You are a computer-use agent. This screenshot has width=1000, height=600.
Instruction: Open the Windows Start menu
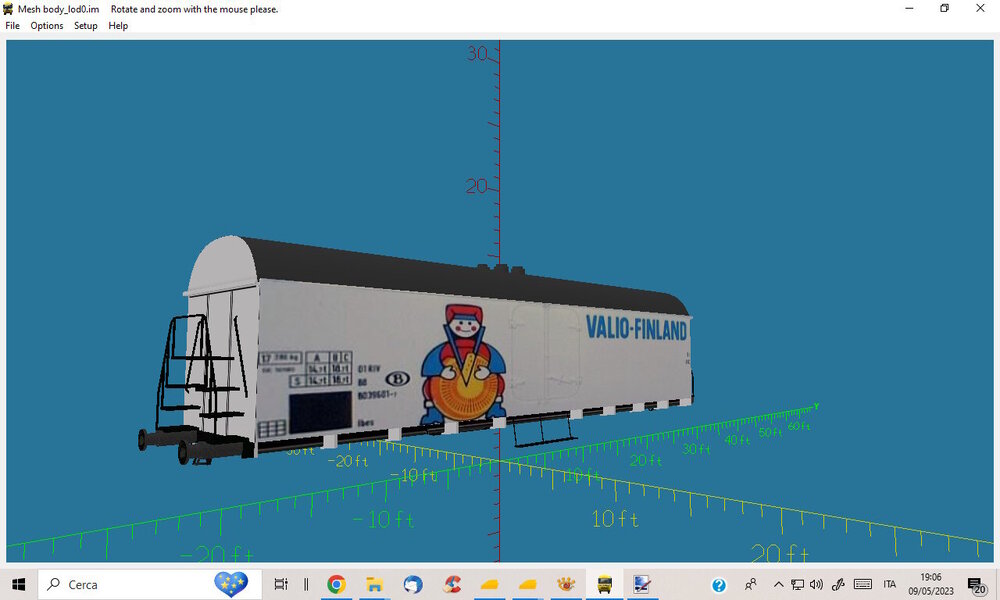point(18,584)
